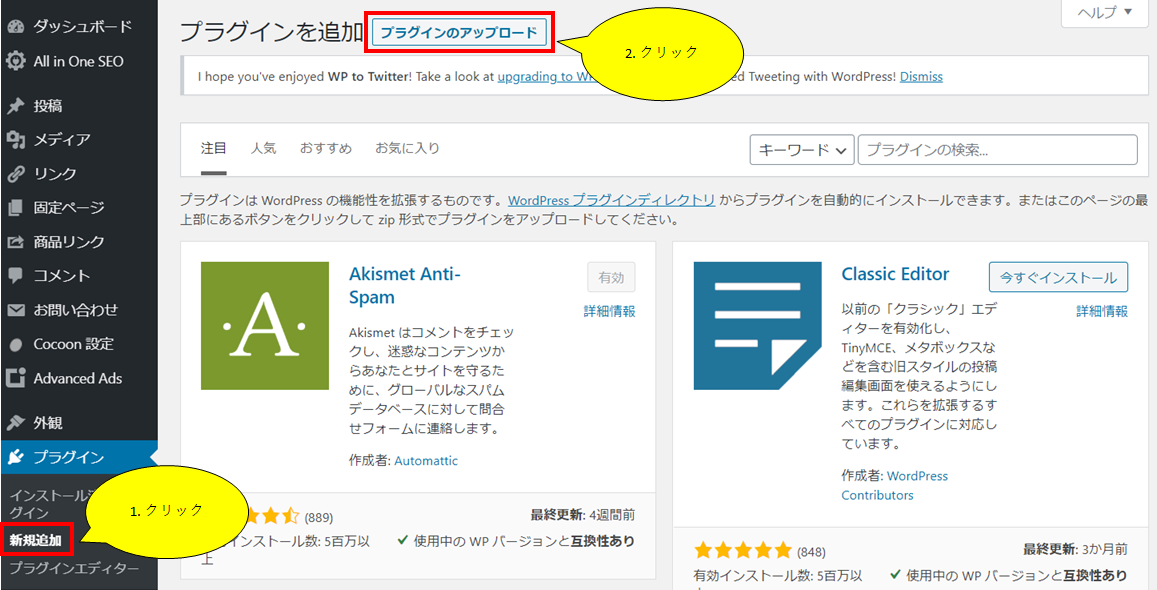
Task: Open 詳細情報 for Classic Editor
Action: pyautogui.click(x=1102, y=311)
